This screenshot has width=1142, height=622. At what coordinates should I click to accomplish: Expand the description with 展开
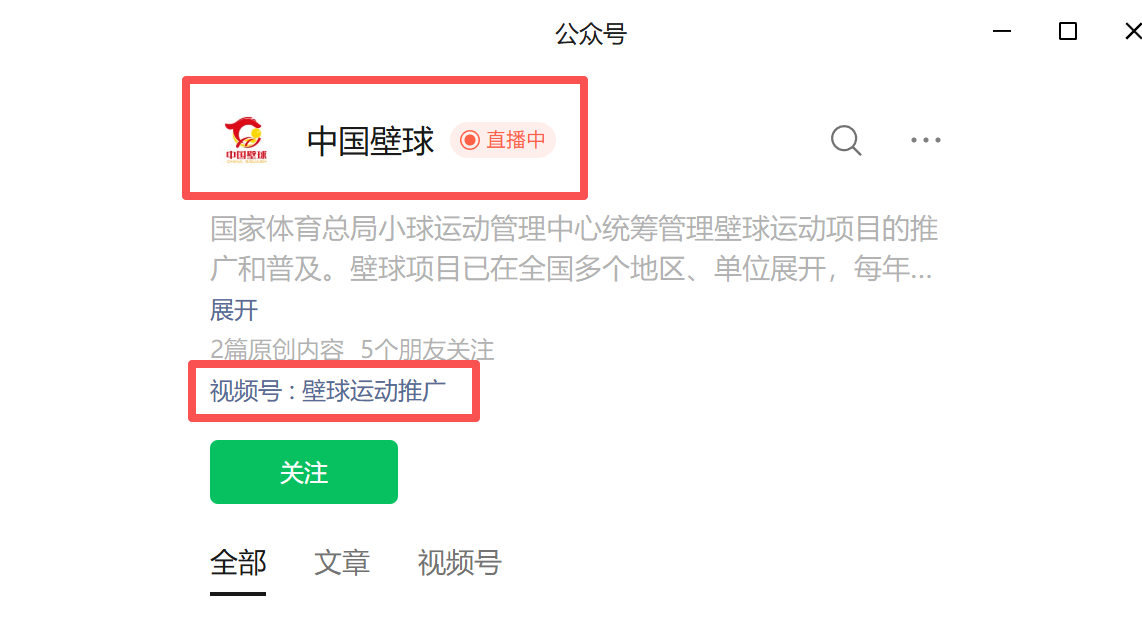click(234, 310)
